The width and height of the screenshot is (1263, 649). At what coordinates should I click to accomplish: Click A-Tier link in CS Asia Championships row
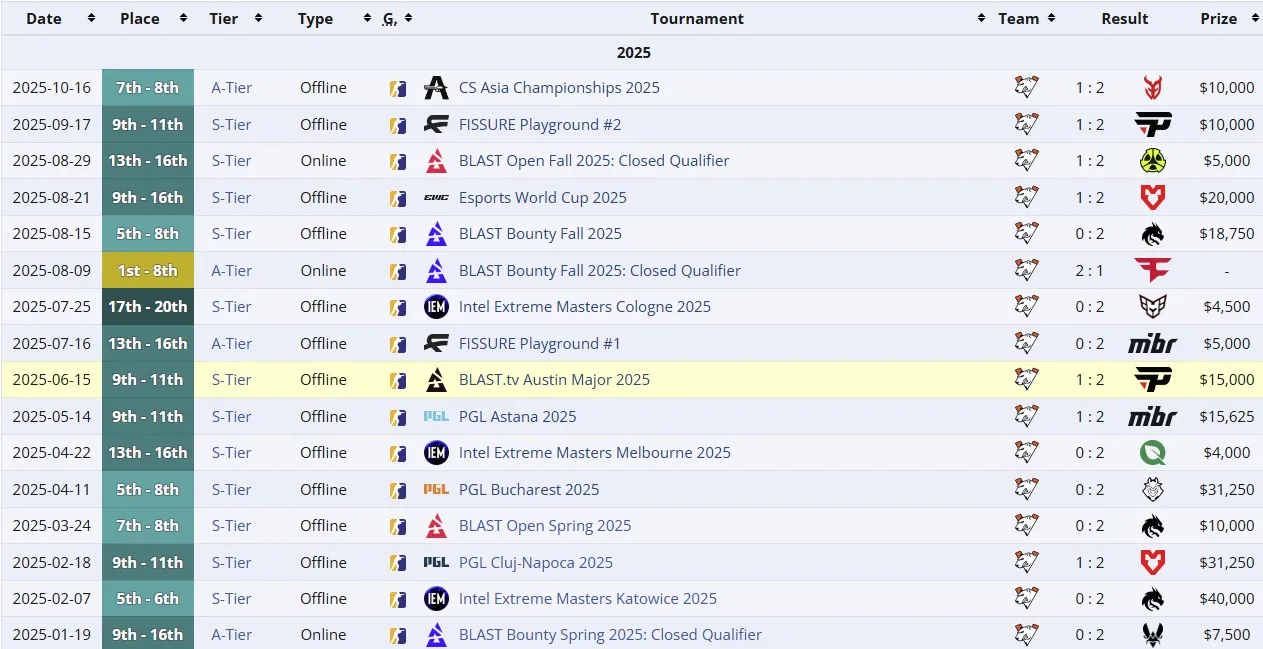point(232,88)
